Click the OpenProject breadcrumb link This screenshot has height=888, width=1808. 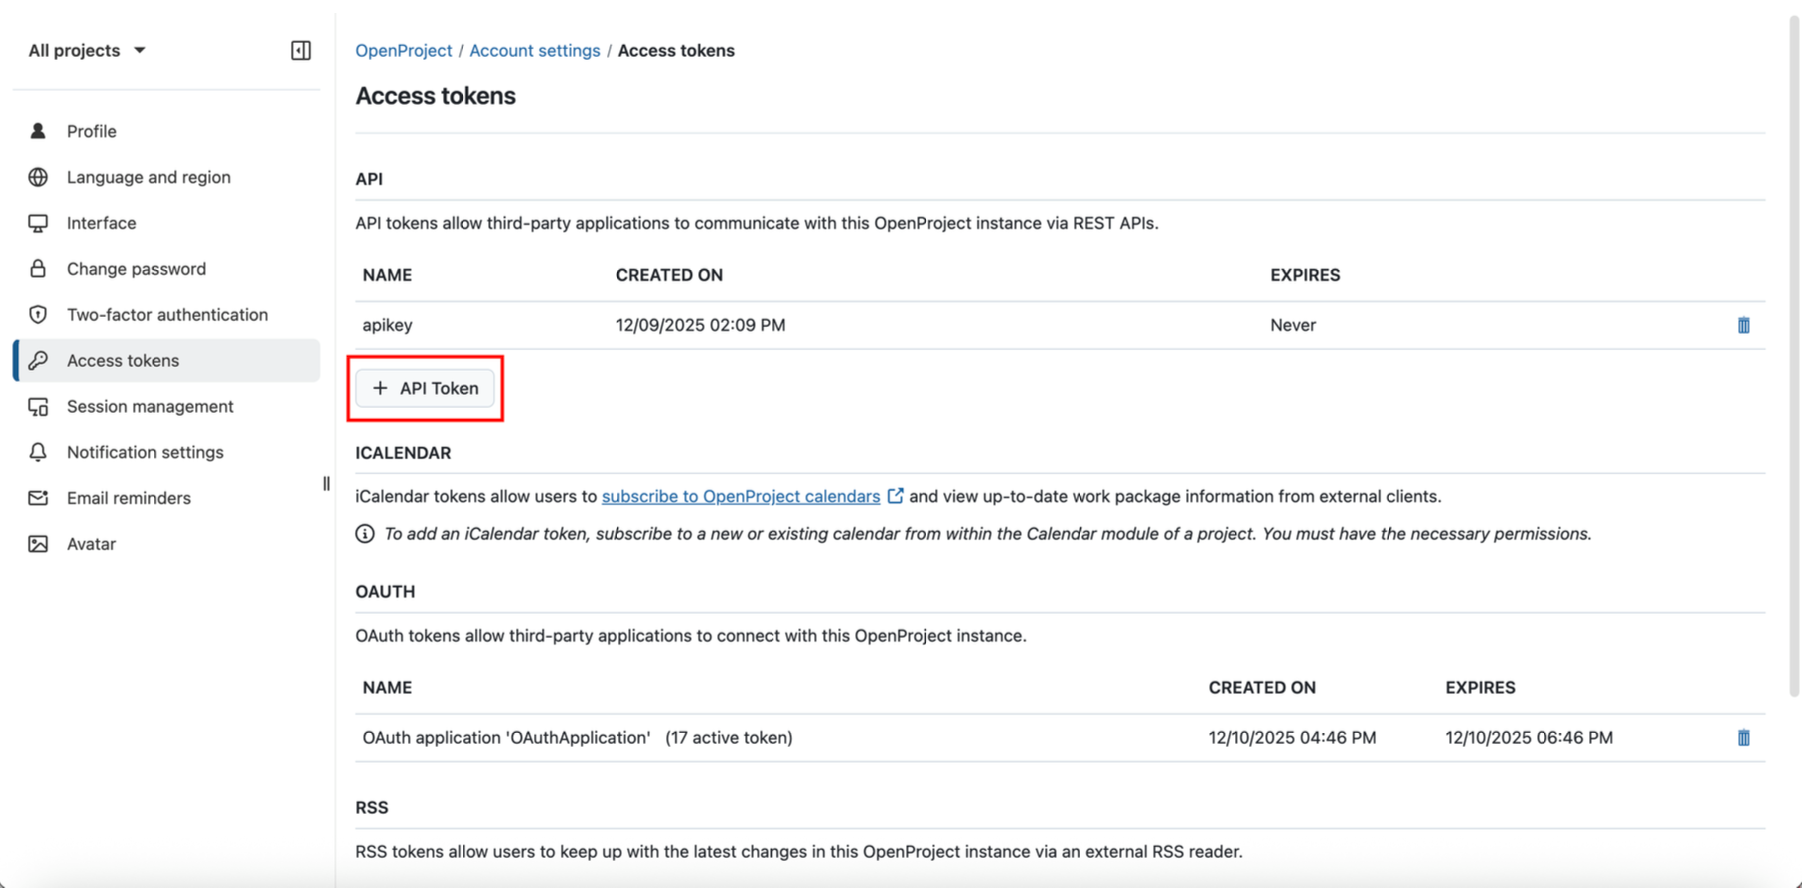(x=404, y=50)
